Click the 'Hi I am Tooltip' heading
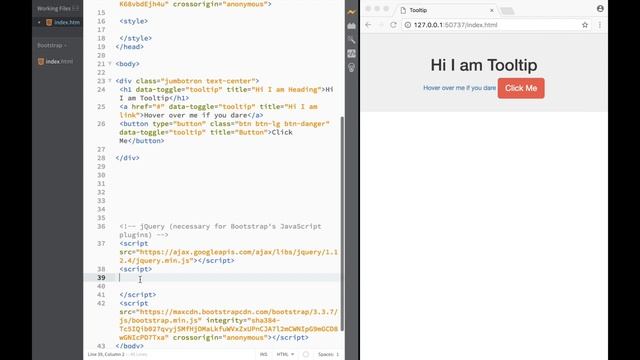 click(484, 65)
